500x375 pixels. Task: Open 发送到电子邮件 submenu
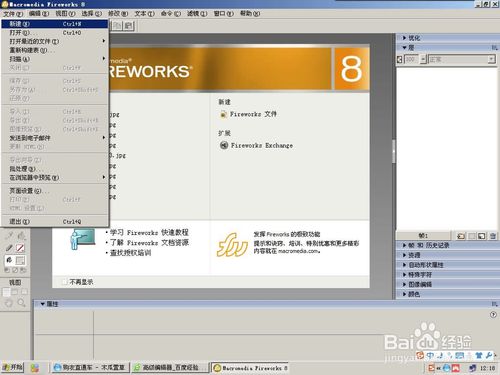(55, 138)
